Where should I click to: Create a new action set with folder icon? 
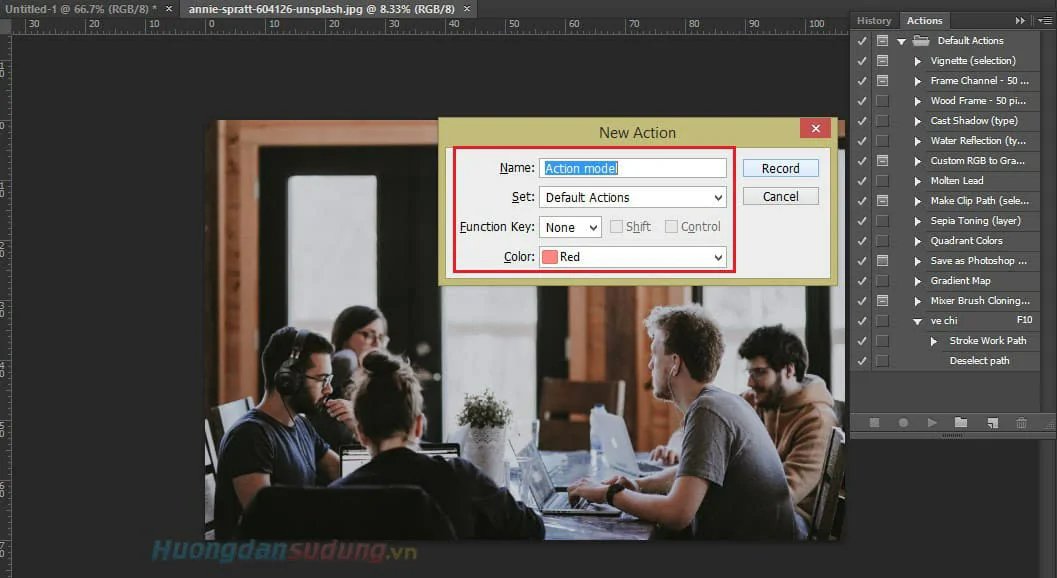pos(961,422)
